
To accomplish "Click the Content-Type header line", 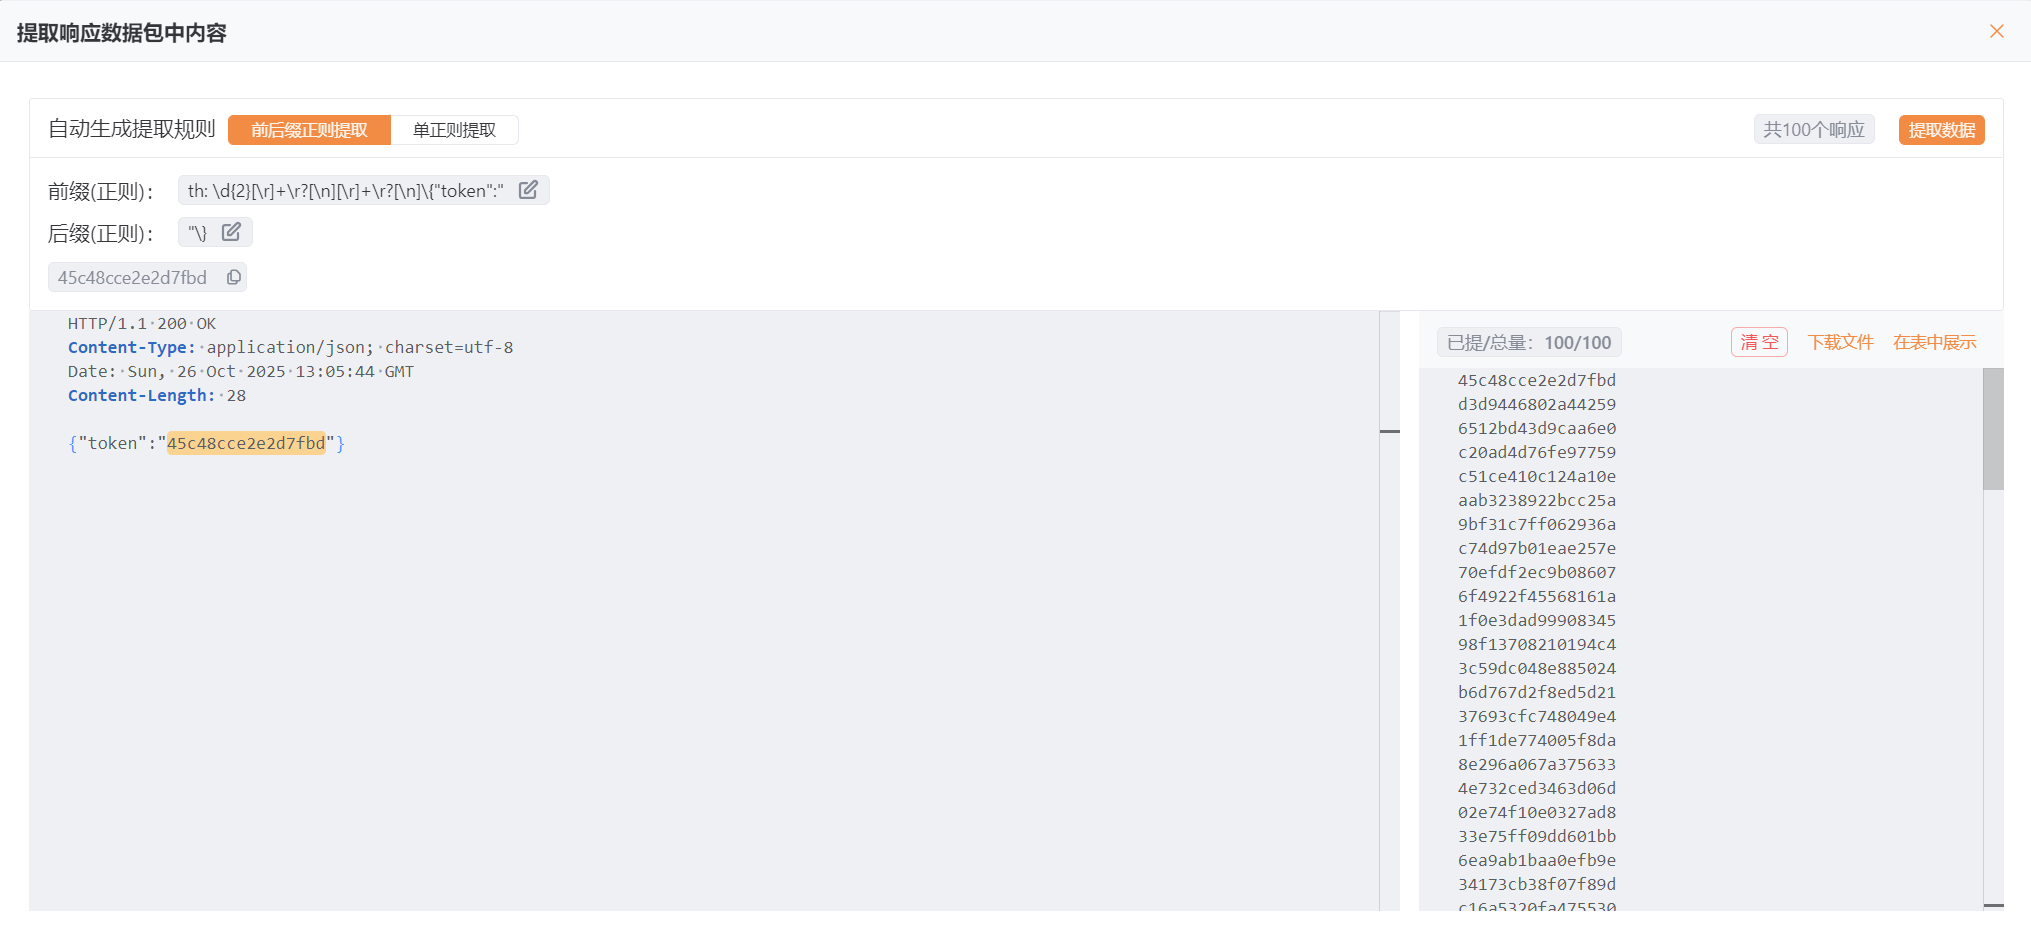I will point(290,347).
